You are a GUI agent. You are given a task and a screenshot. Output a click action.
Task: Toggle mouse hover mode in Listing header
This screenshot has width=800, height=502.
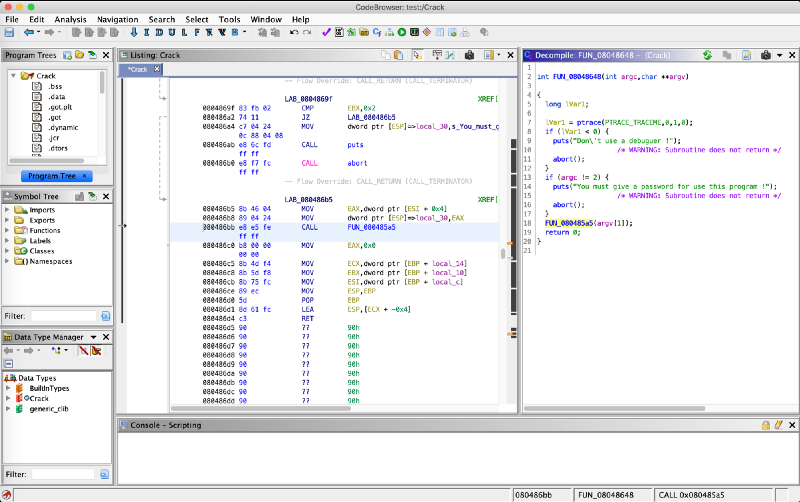coord(418,55)
